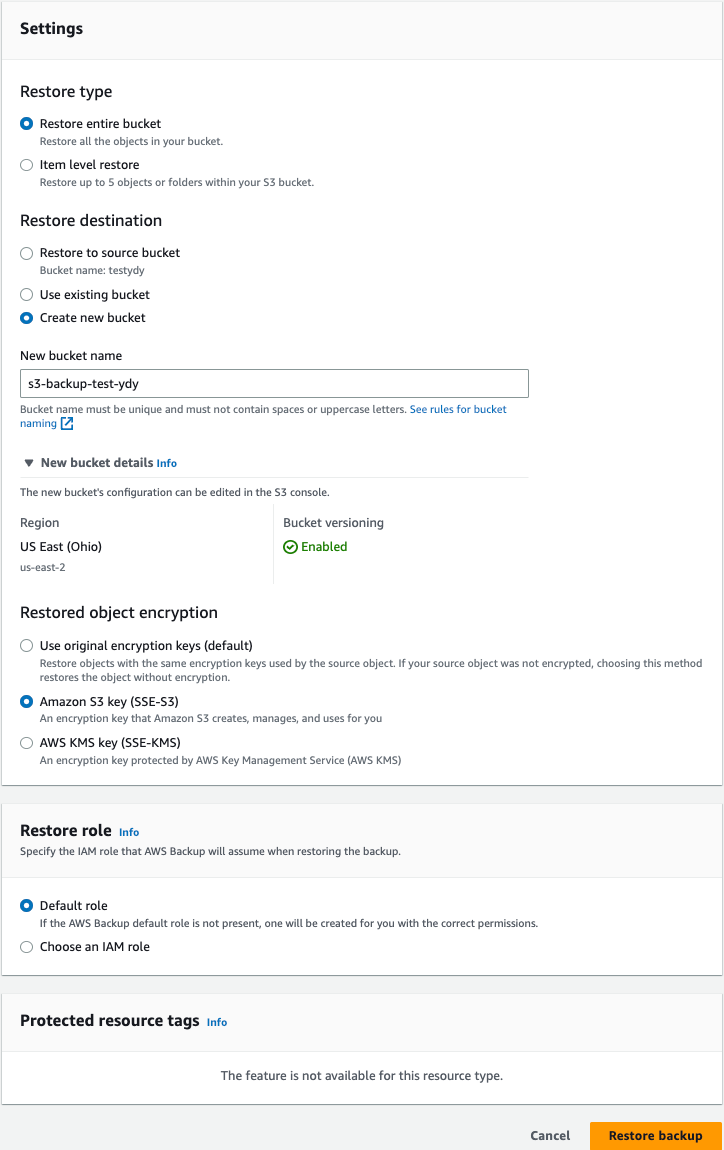Collapse the New bucket details triangle

click(29, 463)
